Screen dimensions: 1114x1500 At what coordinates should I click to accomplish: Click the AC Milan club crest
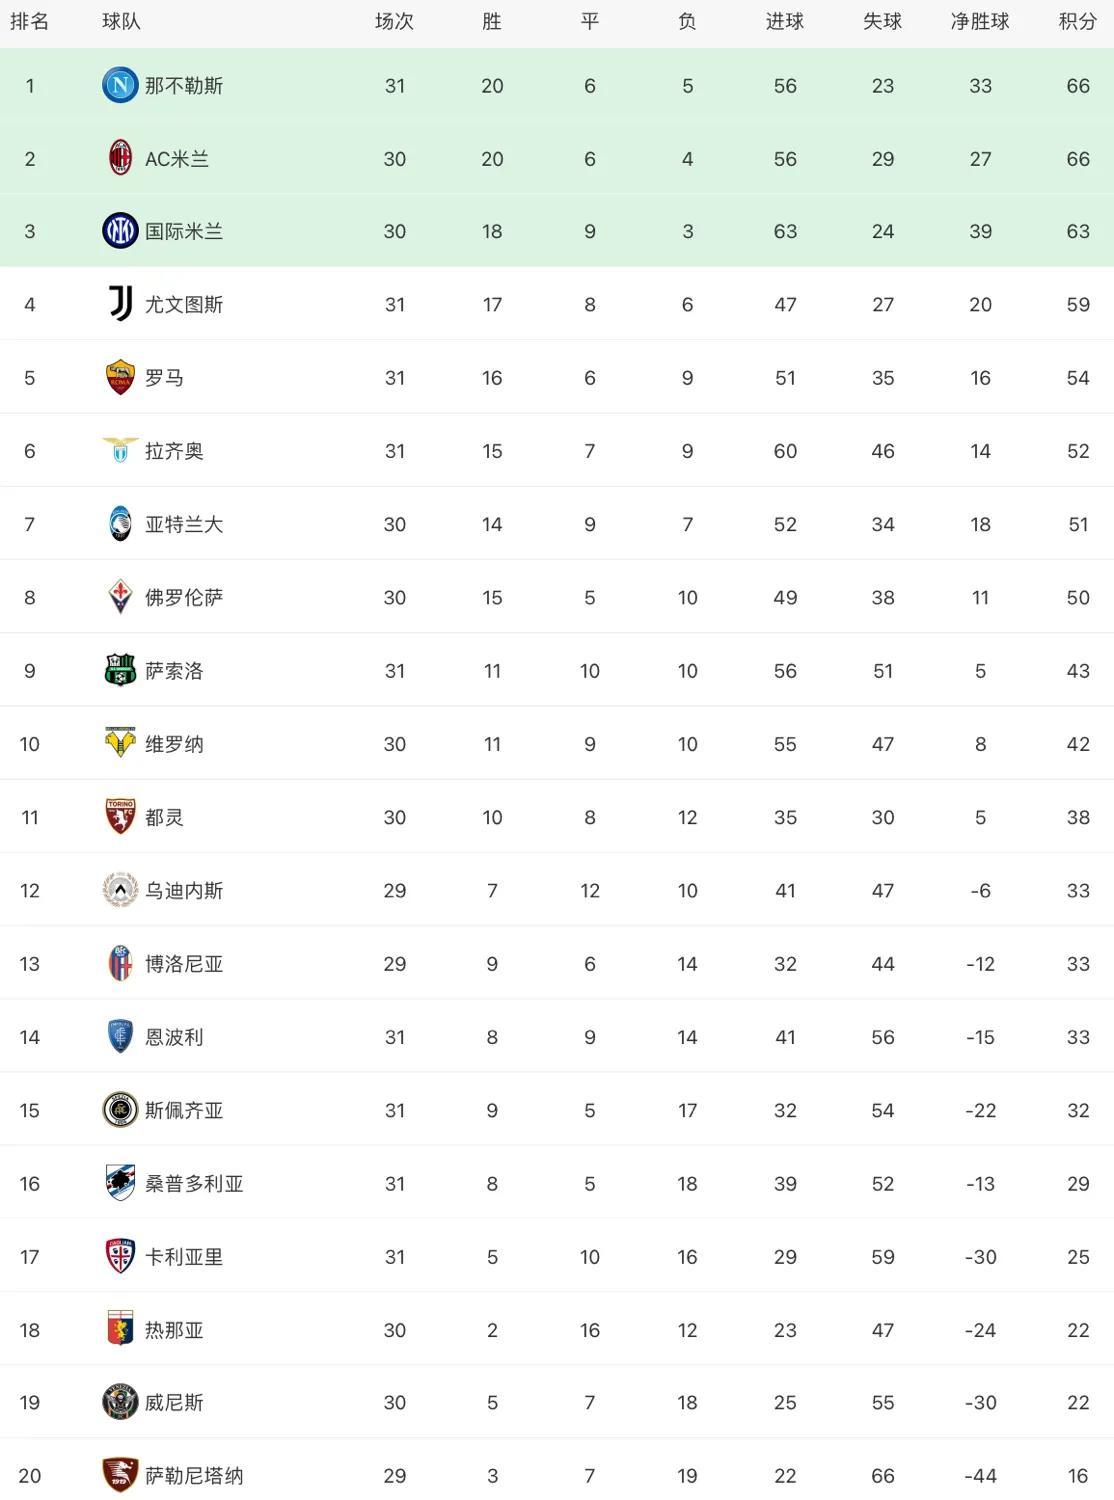pos(120,158)
